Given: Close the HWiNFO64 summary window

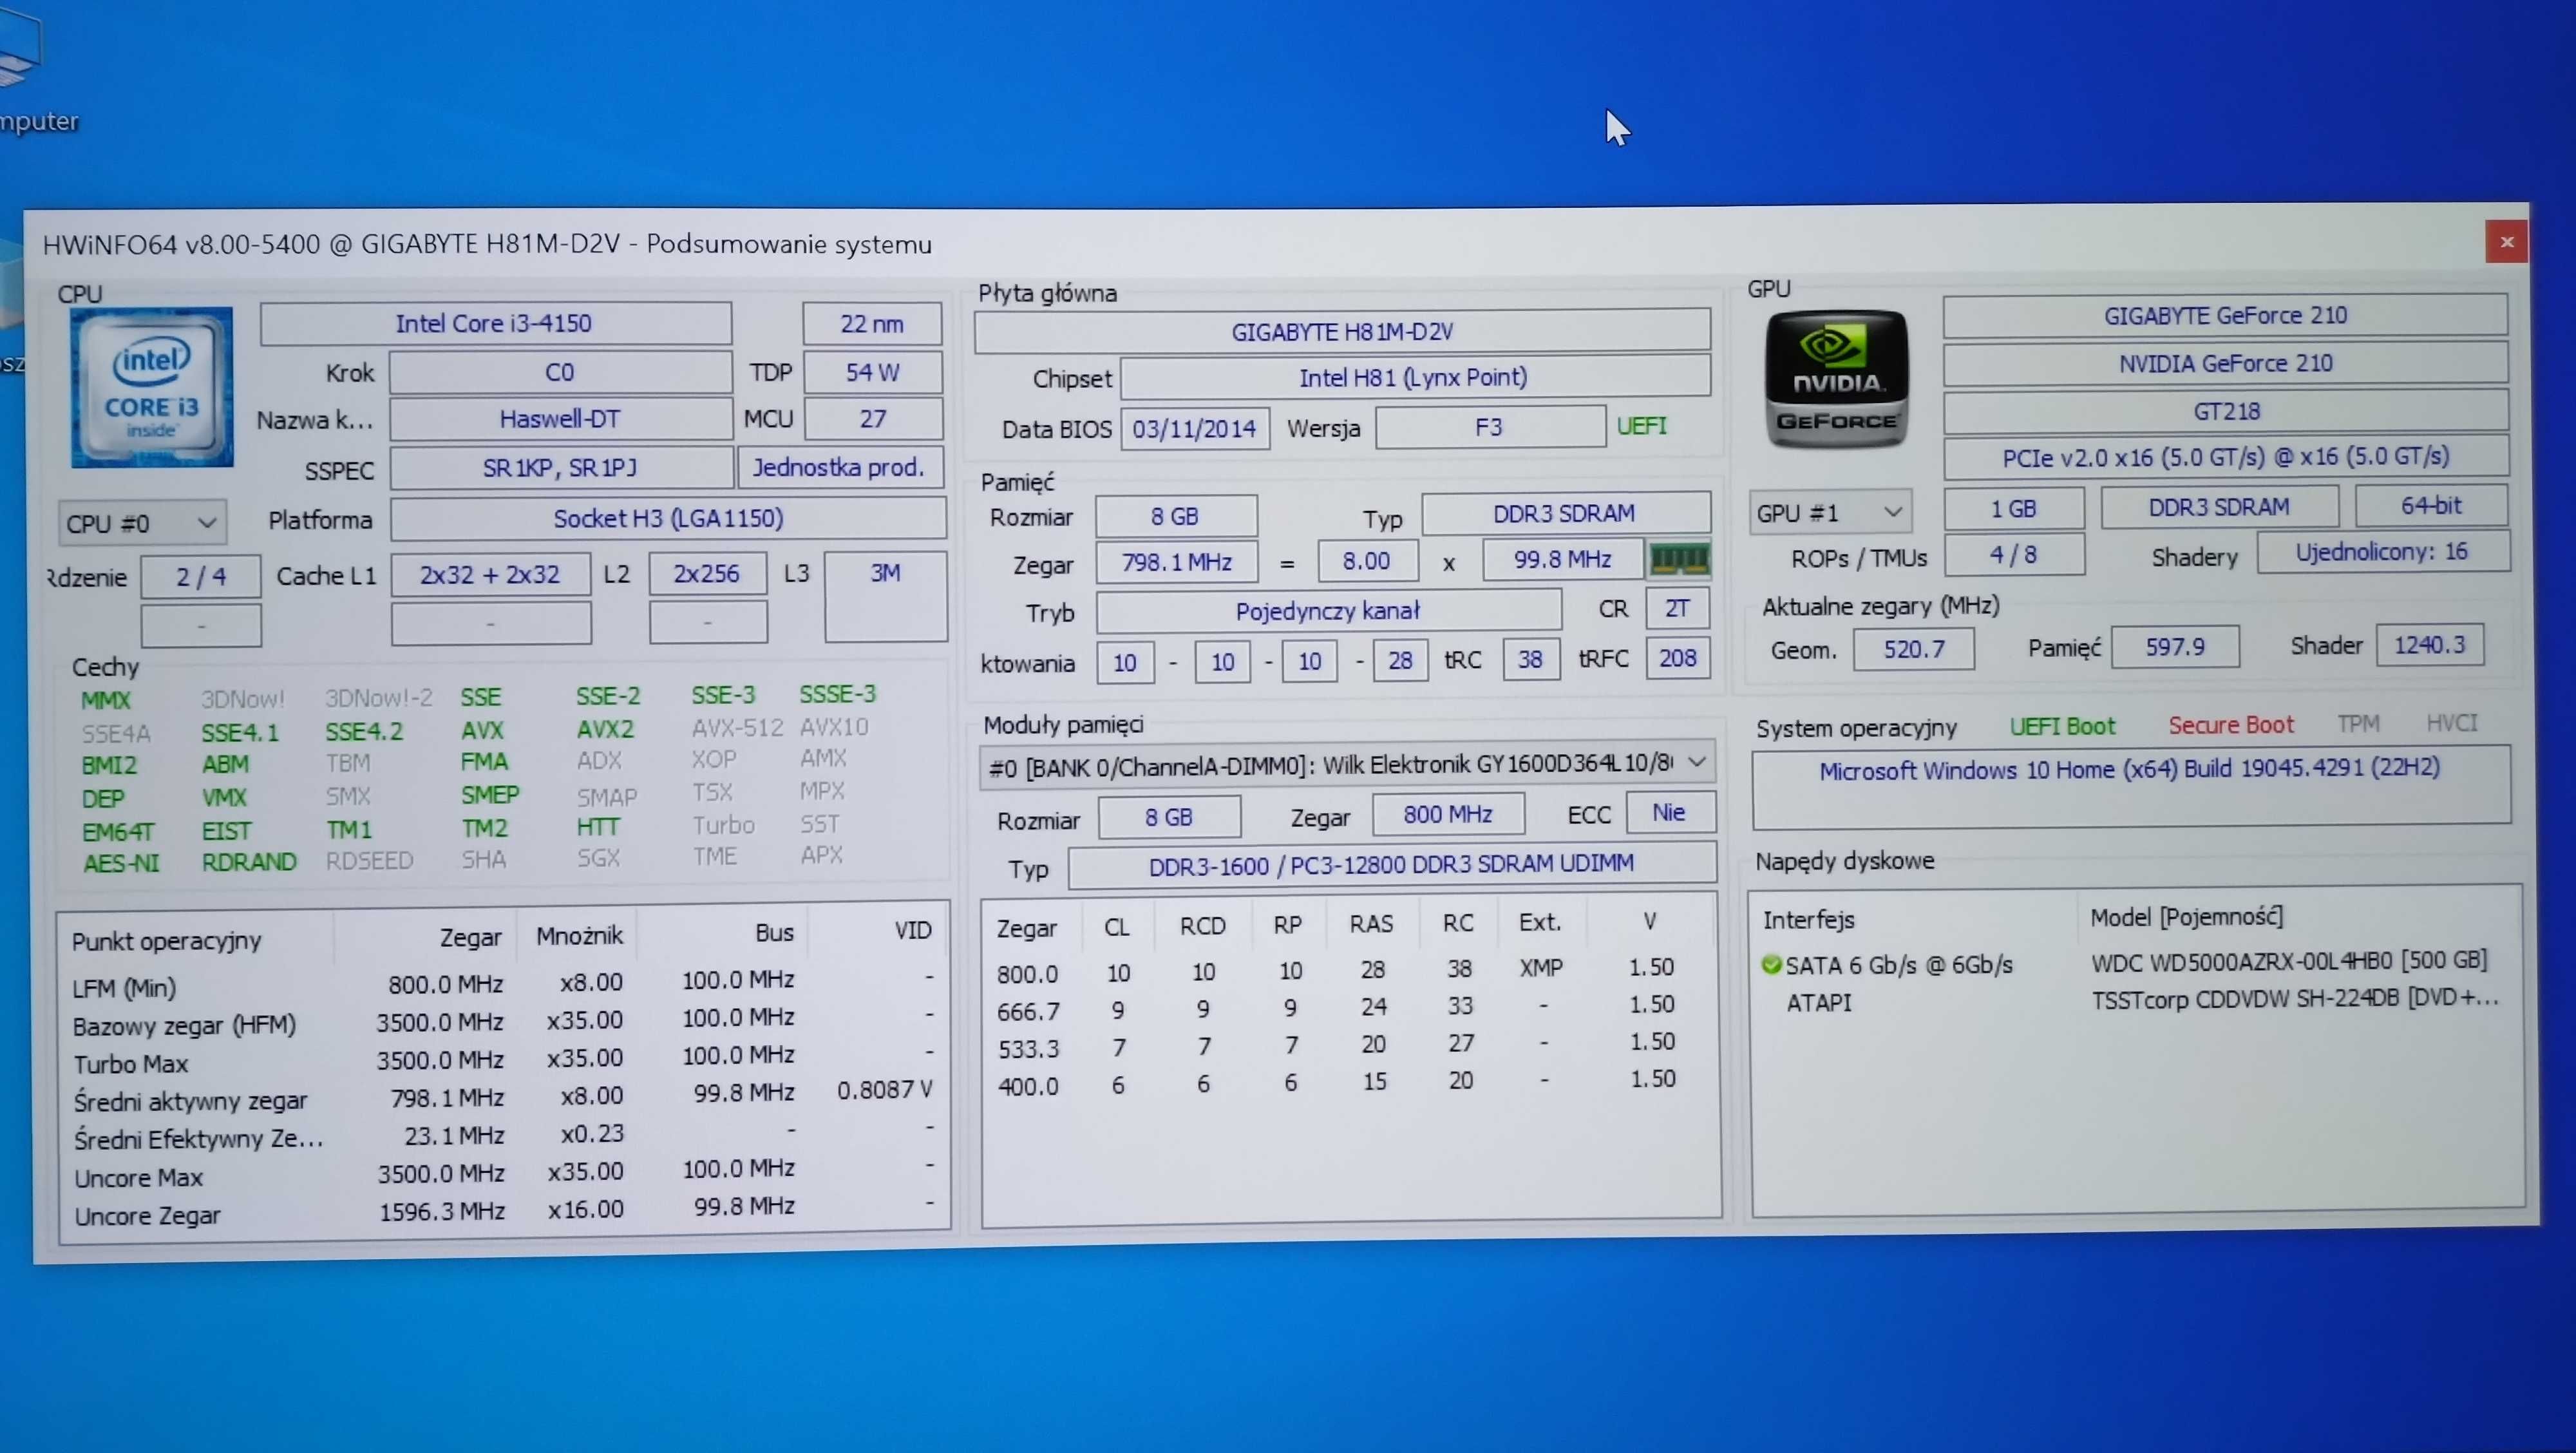Looking at the screenshot, I should 2506,241.
